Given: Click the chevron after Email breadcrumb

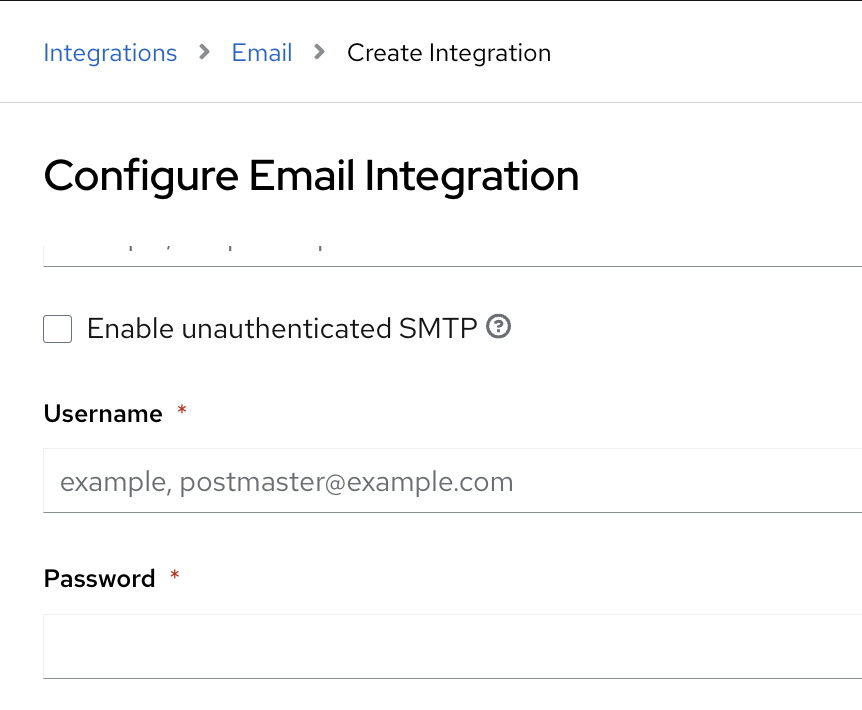Looking at the screenshot, I should coord(320,52).
